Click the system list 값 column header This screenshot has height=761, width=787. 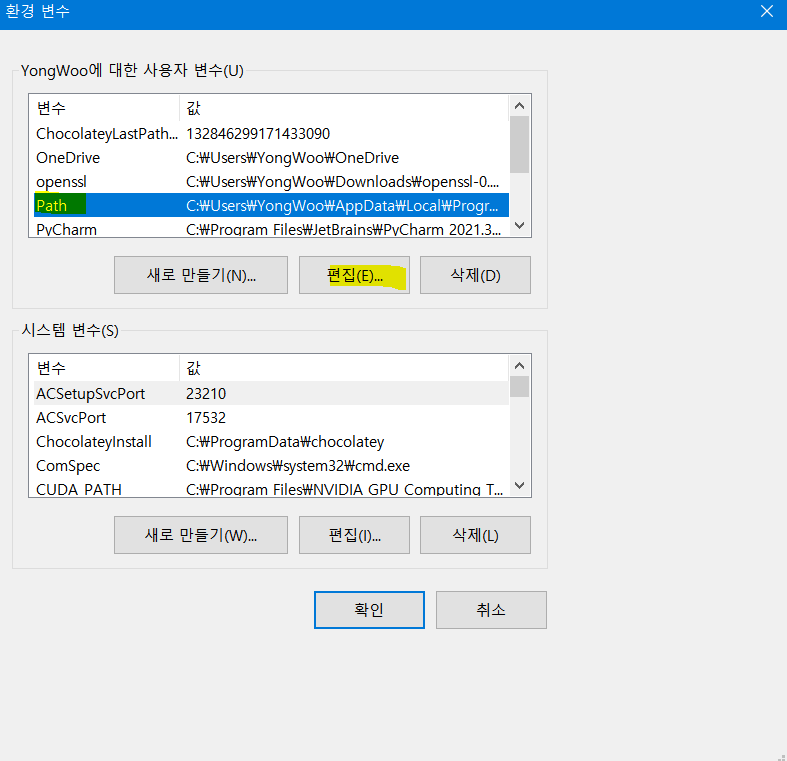pyautogui.click(x=344, y=368)
